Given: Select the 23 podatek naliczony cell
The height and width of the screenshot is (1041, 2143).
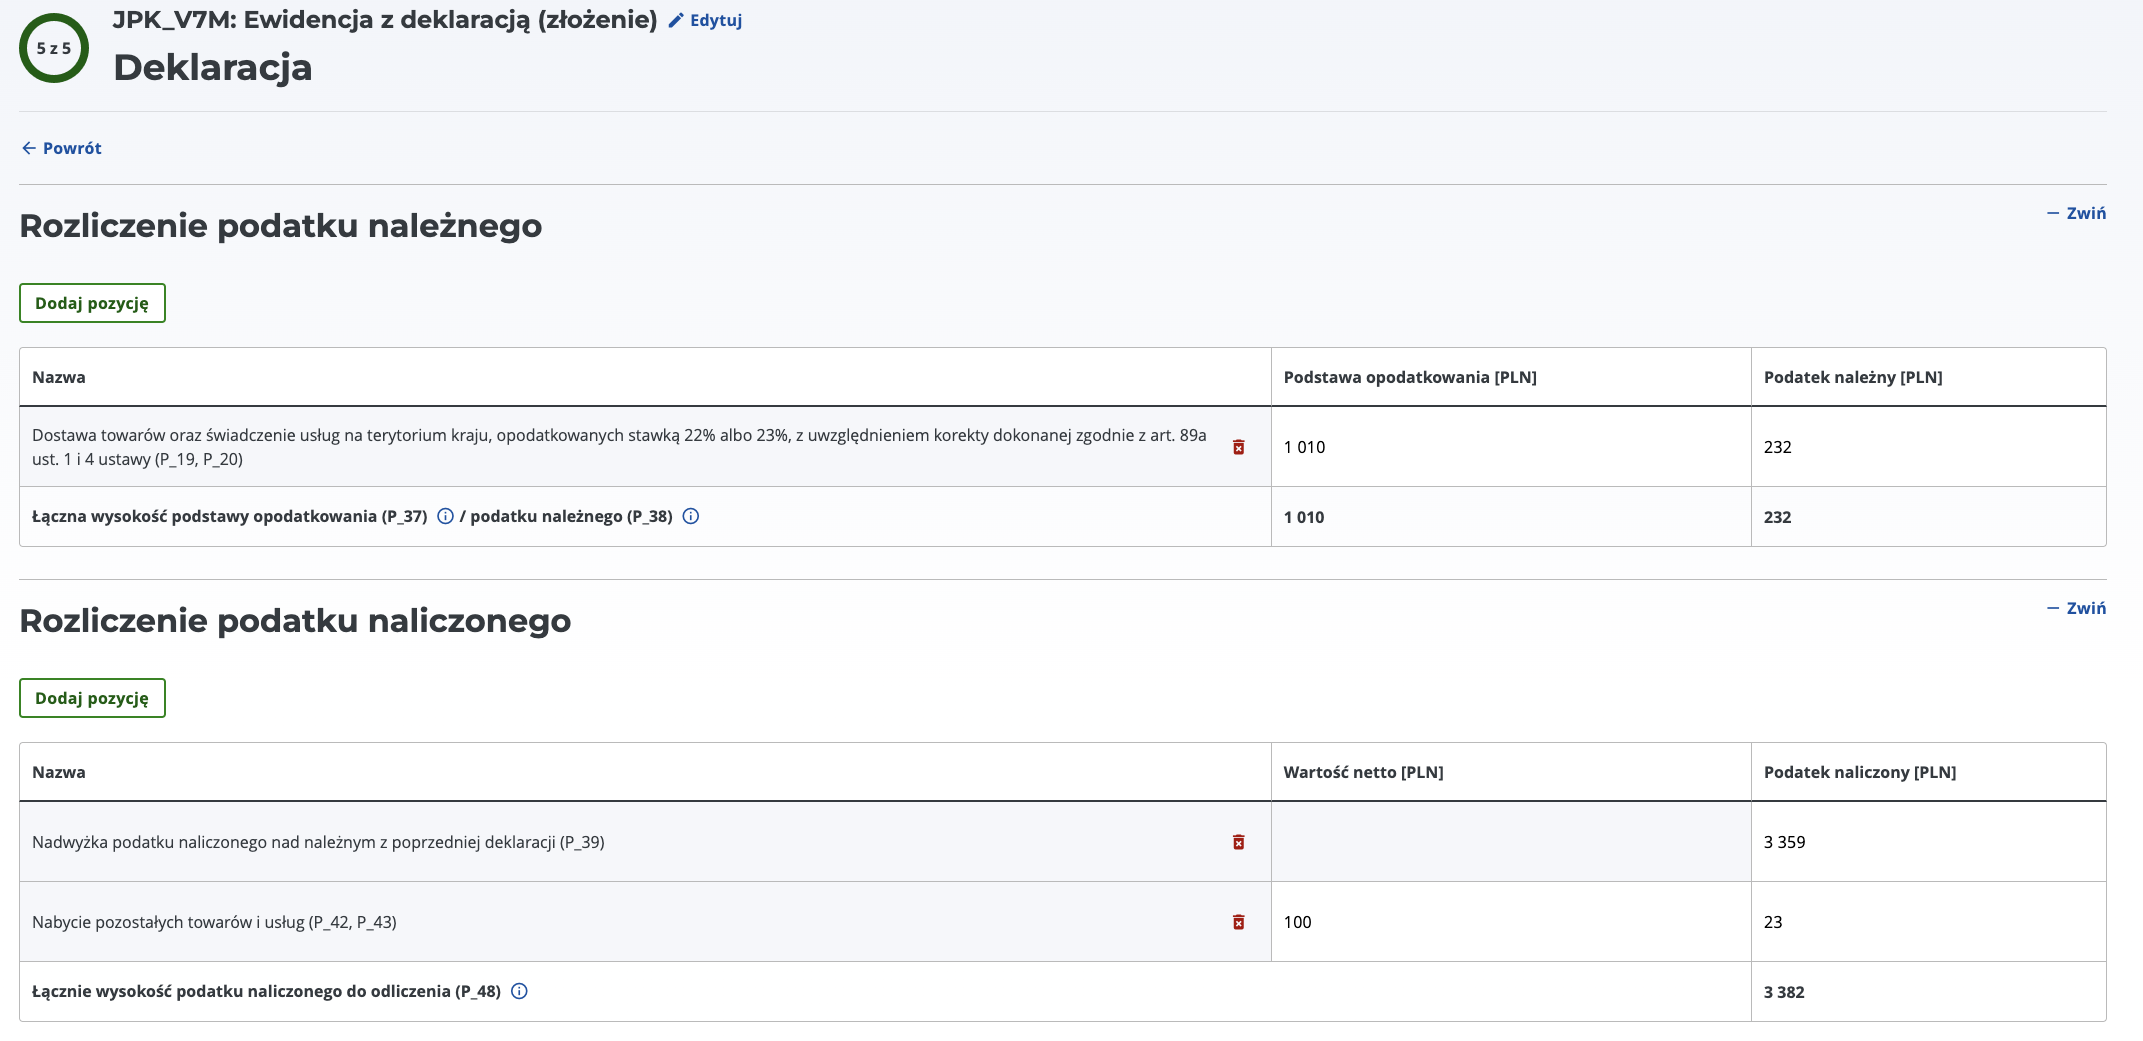Looking at the screenshot, I should [x=1928, y=922].
